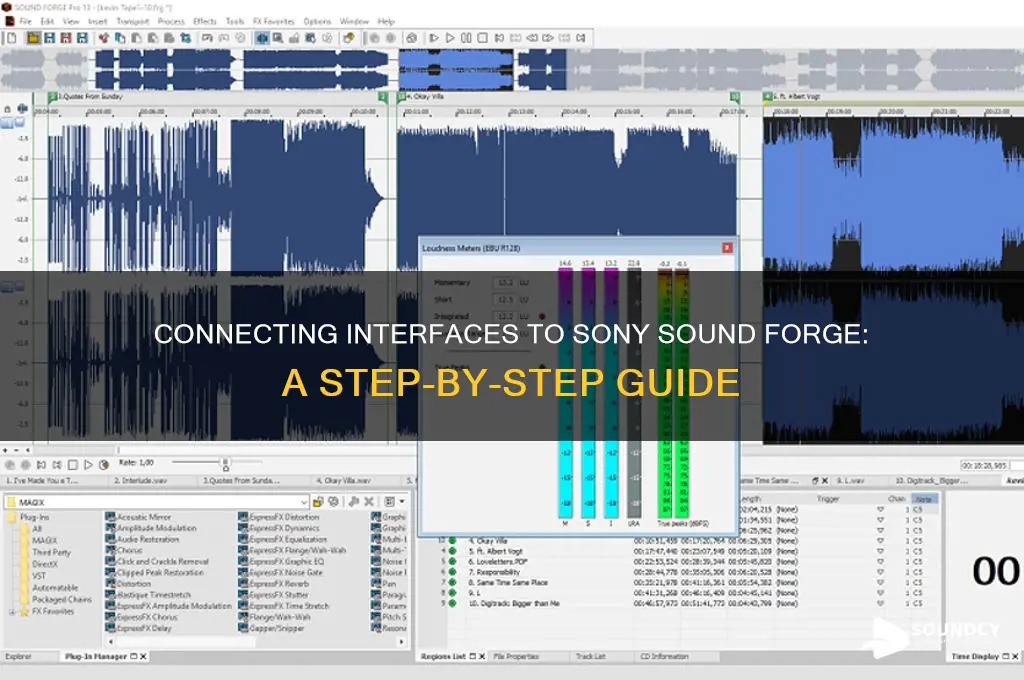This screenshot has height=680, width=1024.
Task: Click Play in the data window transport
Action: pyautogui.click(x=88, y=464)
